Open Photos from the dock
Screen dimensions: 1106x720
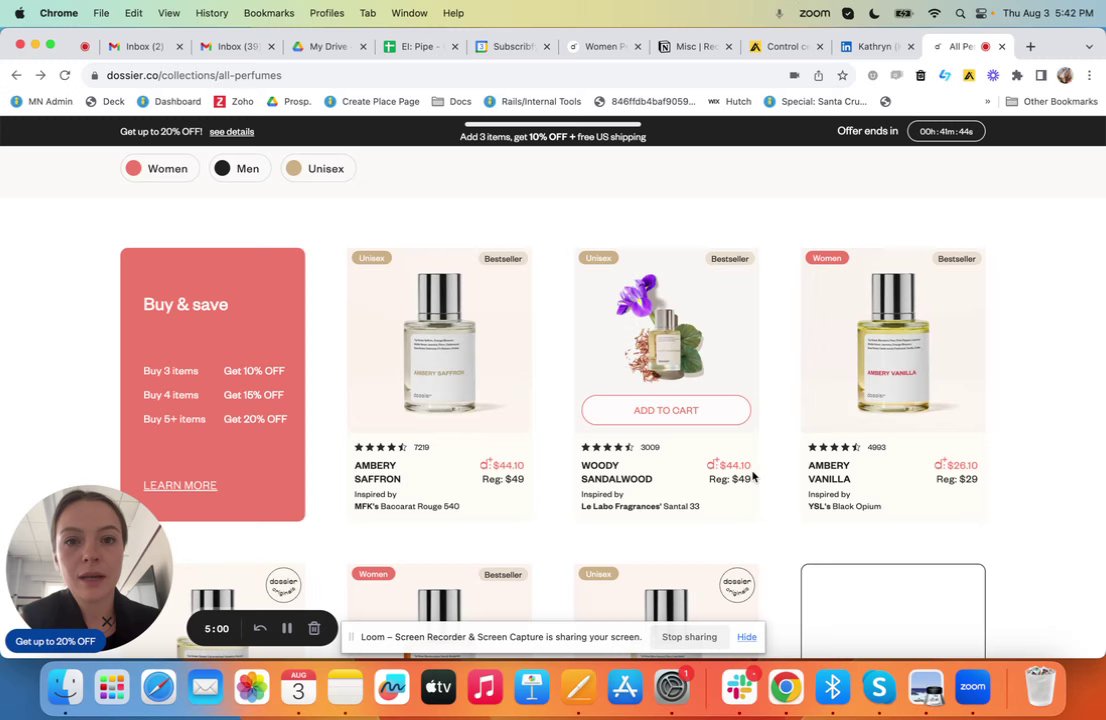click(251, 686)
